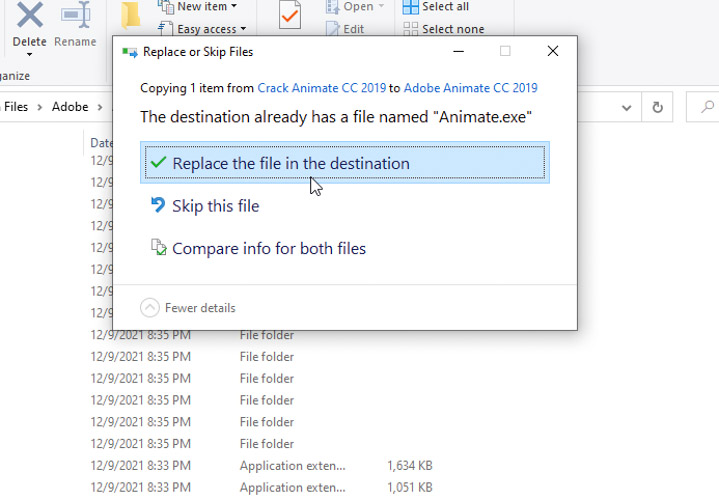Click the Date column header
719x500 pixels.
(101, 143)
